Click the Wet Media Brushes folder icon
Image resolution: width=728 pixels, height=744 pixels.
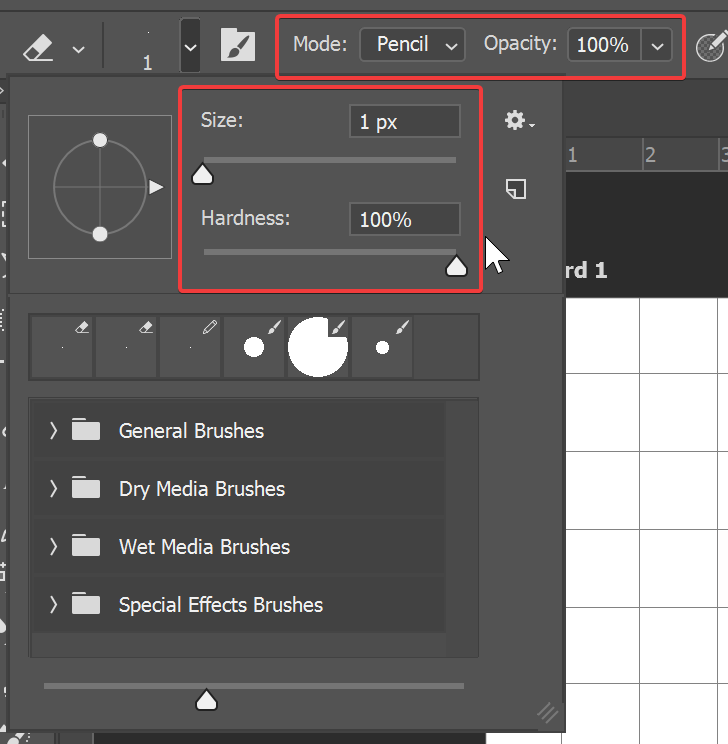(86, 545)
